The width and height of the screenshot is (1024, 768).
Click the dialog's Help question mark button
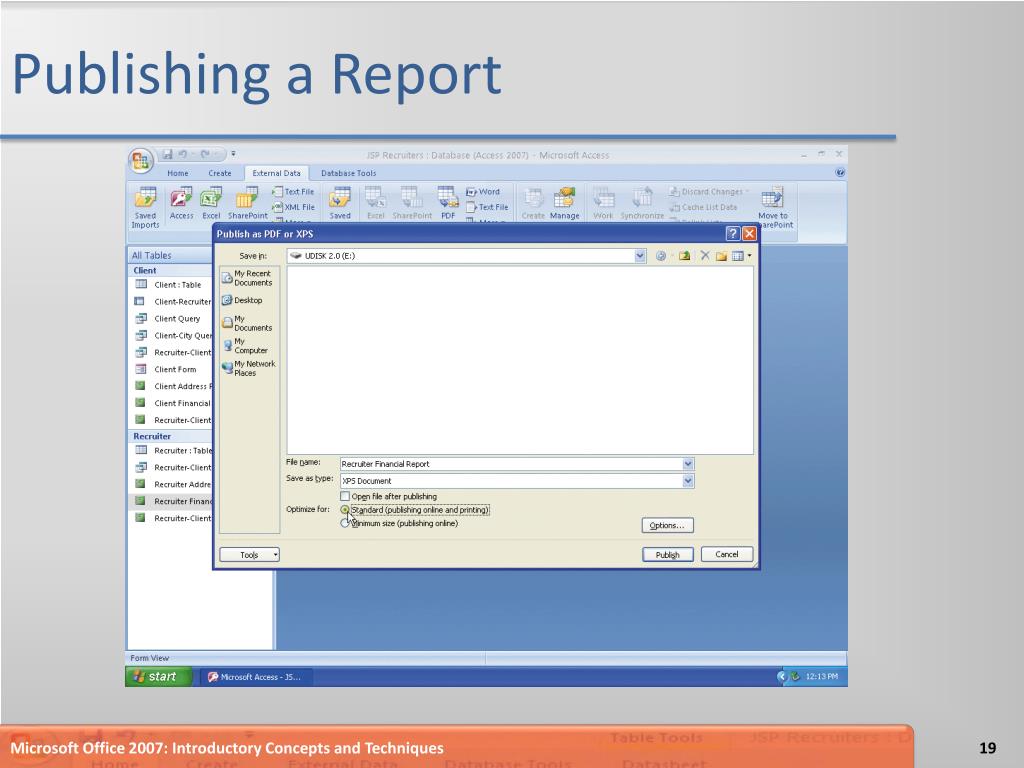(733, 234)
